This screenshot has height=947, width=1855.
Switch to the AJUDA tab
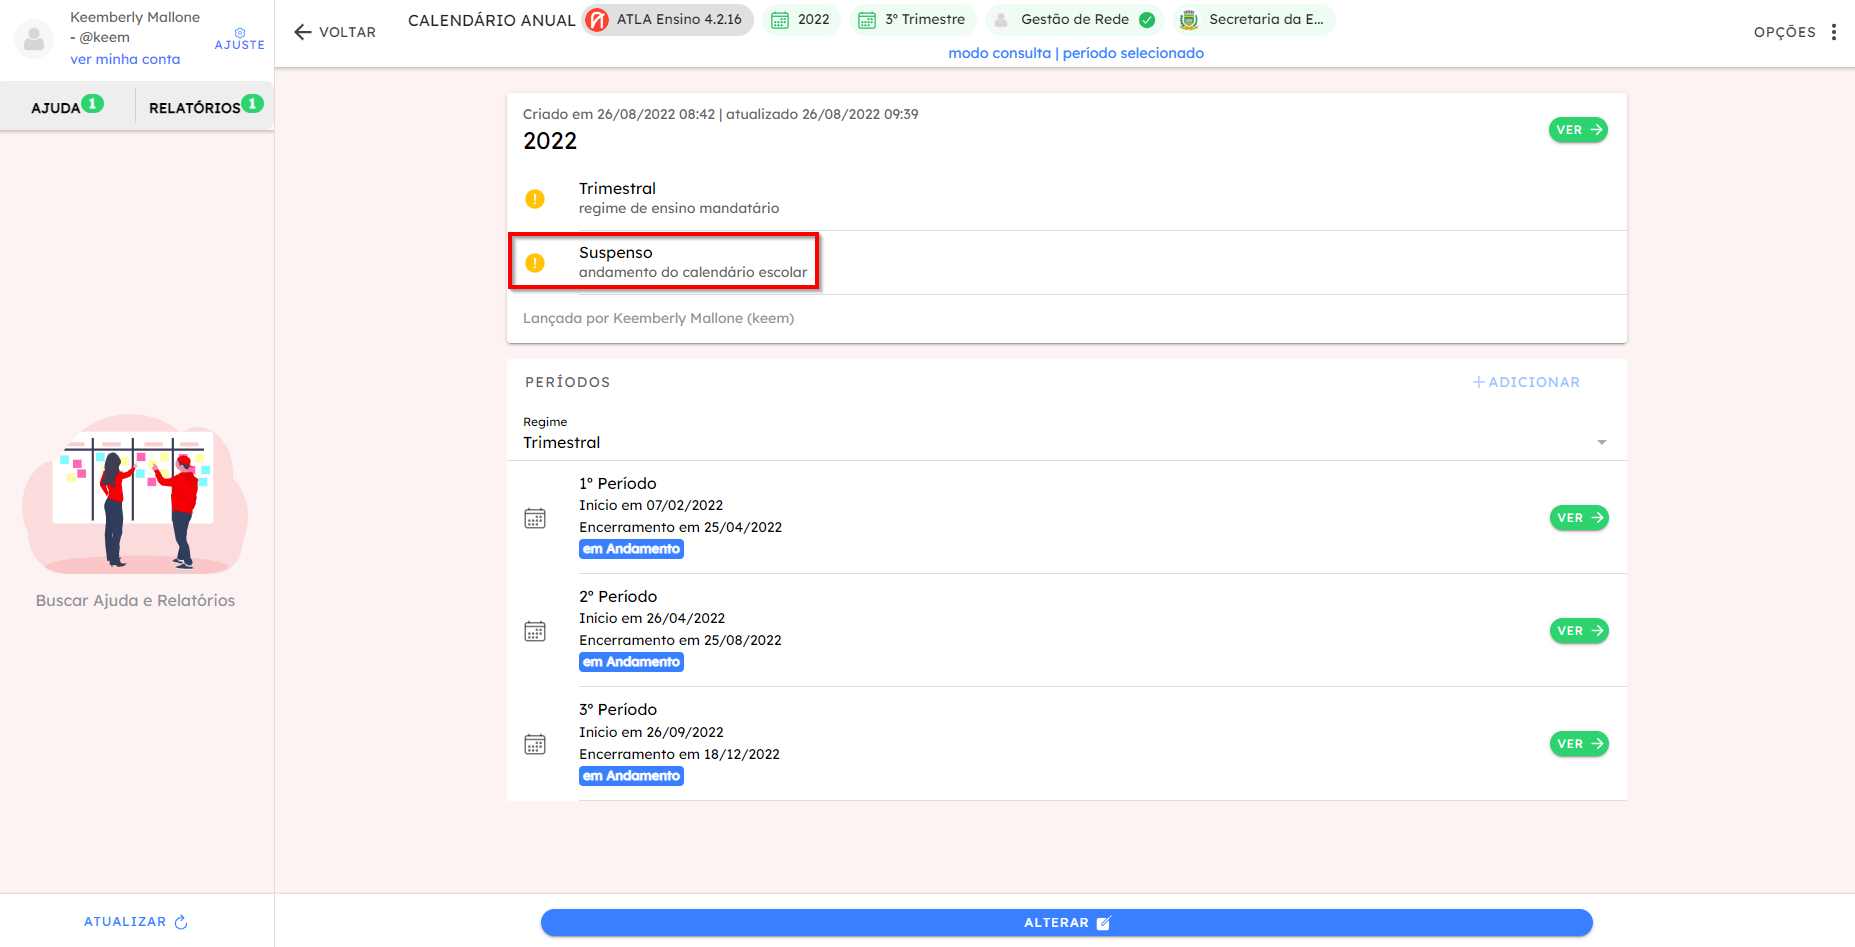coord(67,106)
